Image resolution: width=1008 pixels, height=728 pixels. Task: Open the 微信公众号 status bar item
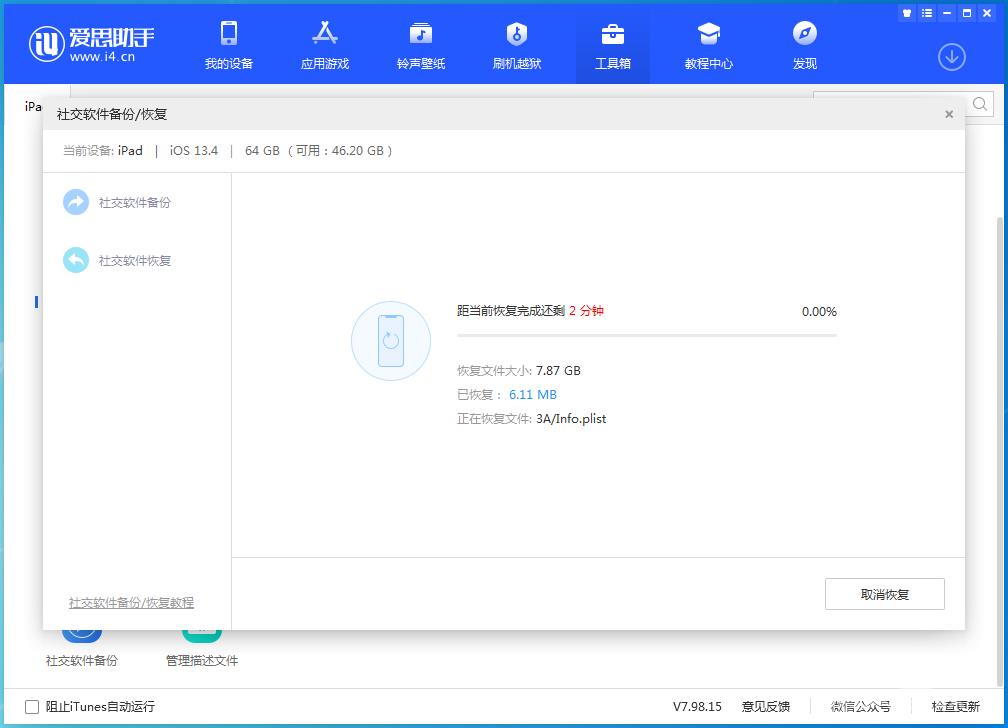pyautogui.click(x=860, y=707)
